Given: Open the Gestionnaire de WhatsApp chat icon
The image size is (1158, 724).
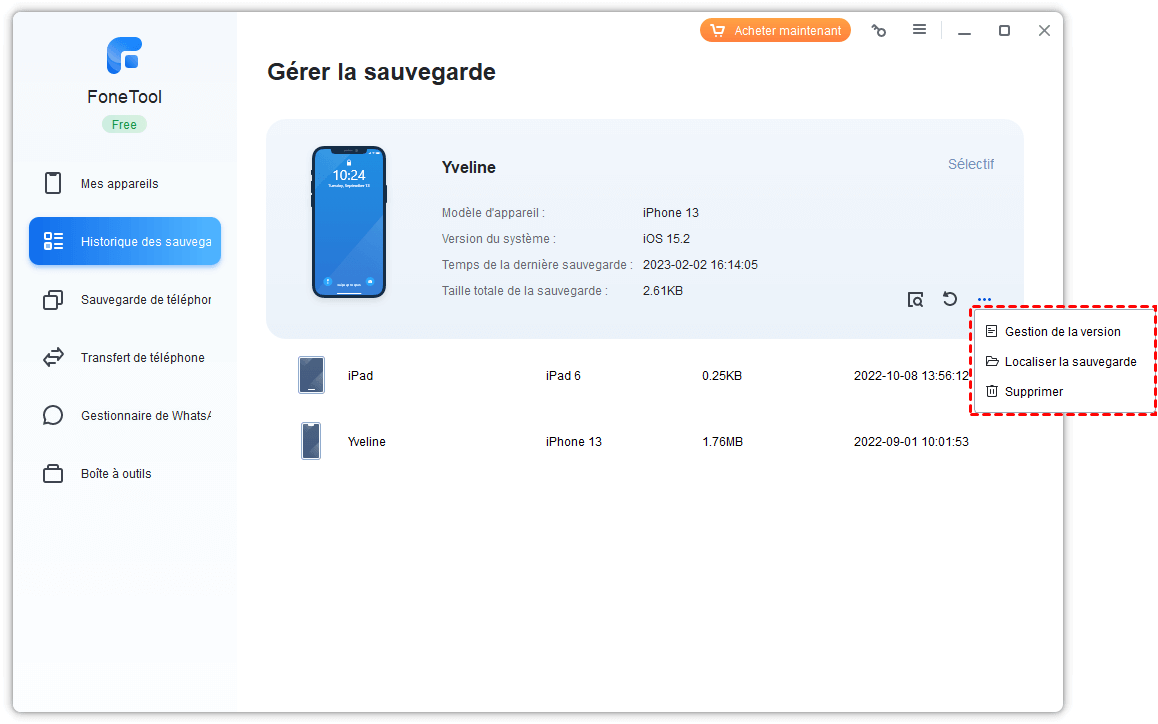Looking at the screenshot, I should coord(53,416).
